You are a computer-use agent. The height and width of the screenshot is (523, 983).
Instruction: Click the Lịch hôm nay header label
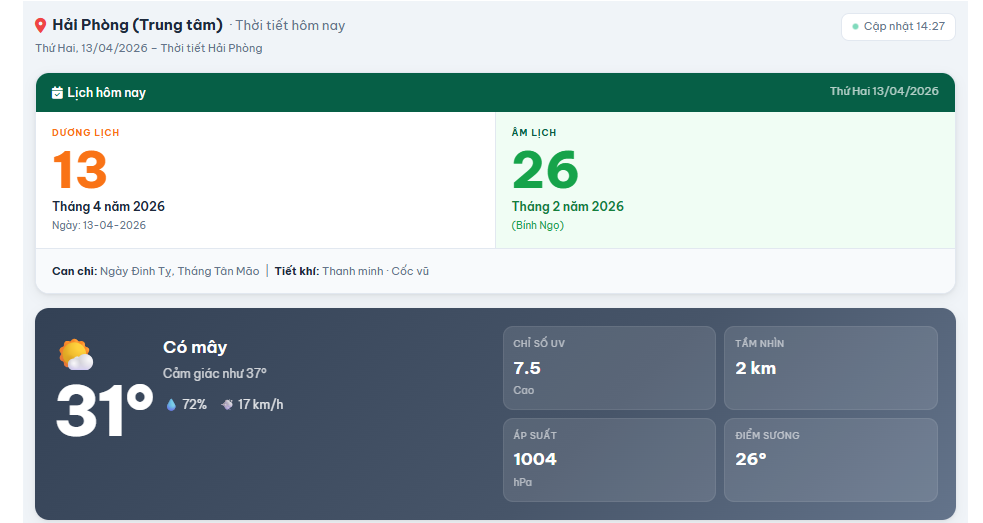pos(106,93)
